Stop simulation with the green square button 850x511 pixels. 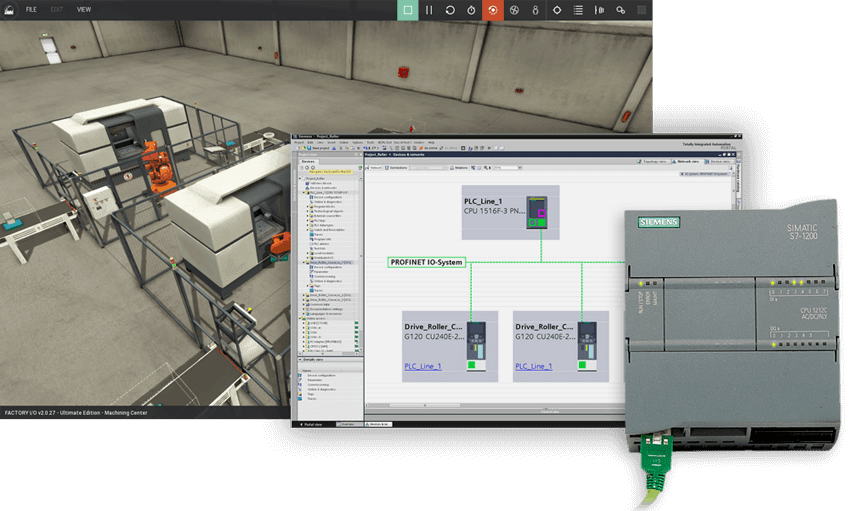408,10
